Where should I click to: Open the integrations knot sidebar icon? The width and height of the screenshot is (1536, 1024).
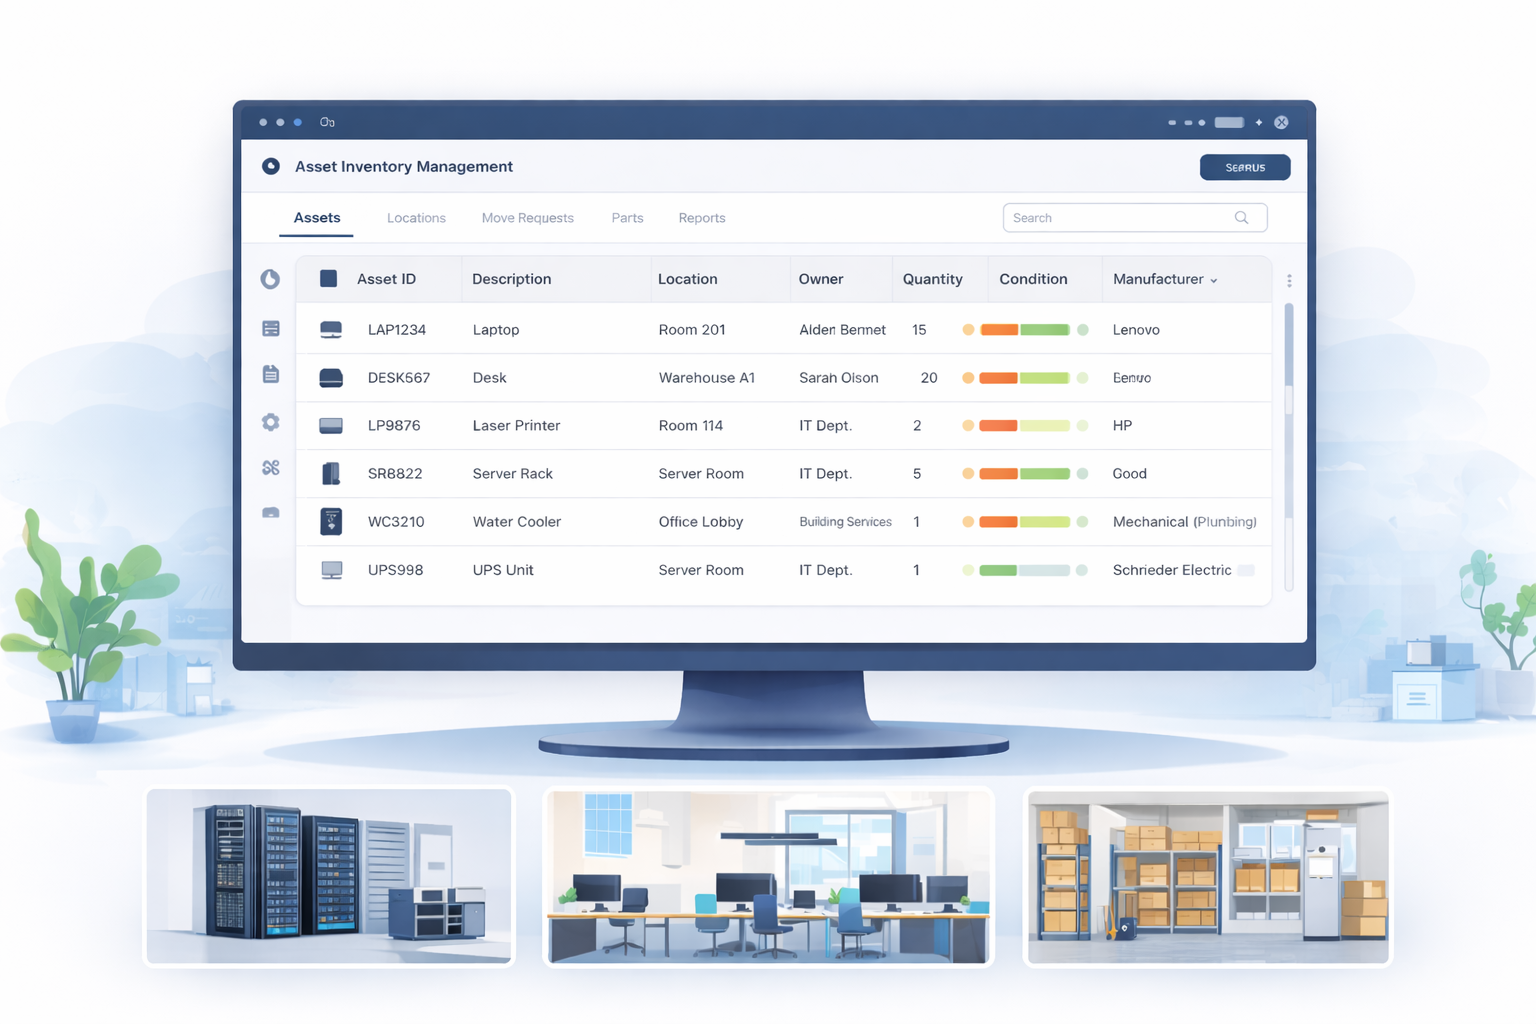pos(271,467)
